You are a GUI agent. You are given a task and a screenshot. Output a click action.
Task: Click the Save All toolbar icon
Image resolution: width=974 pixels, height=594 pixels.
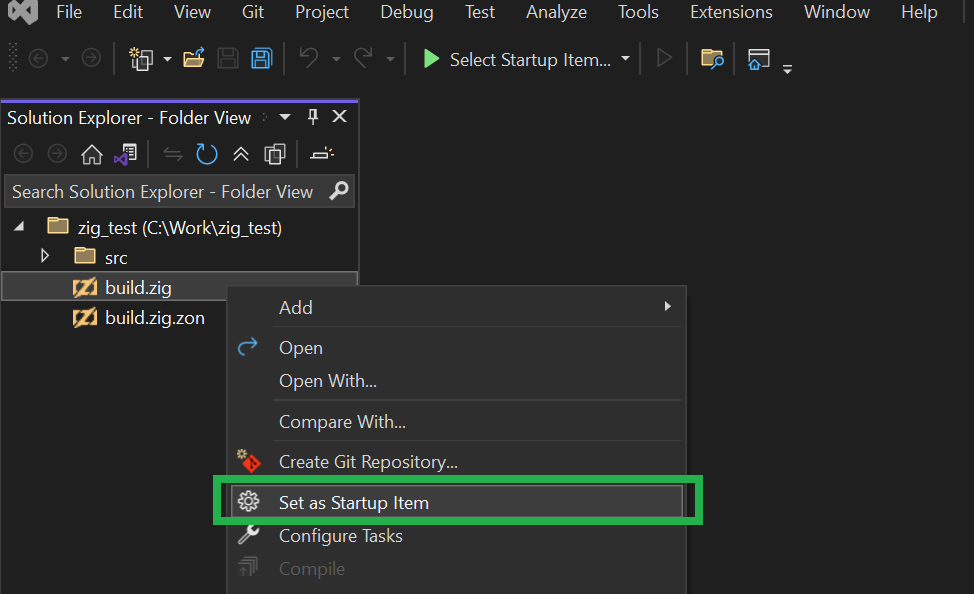point(261,59)
